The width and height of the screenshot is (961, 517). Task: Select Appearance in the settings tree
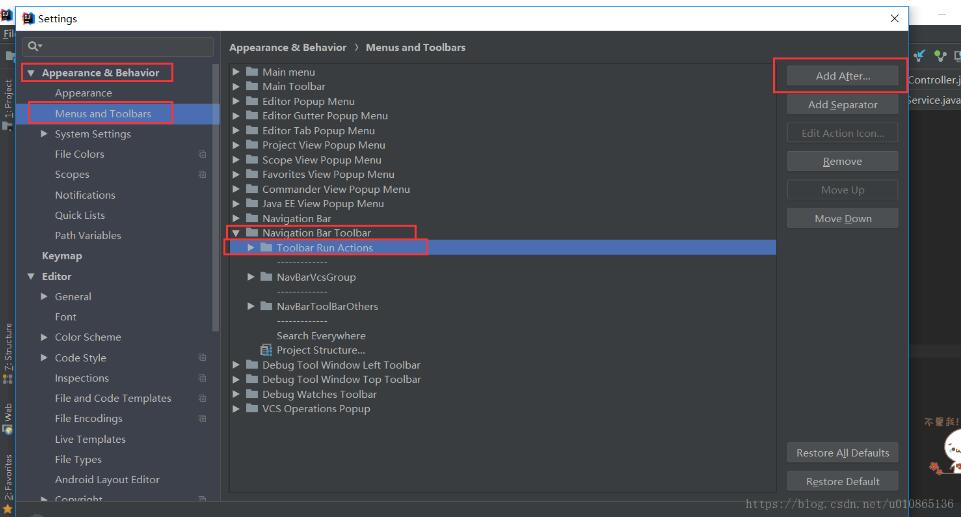pos(83,93)
